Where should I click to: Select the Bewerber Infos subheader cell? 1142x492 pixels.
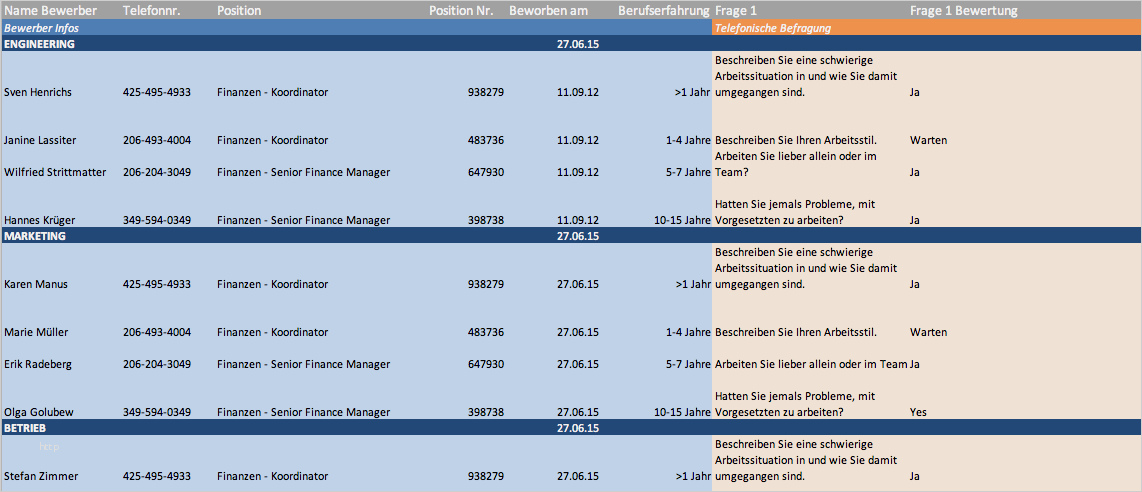356,28
